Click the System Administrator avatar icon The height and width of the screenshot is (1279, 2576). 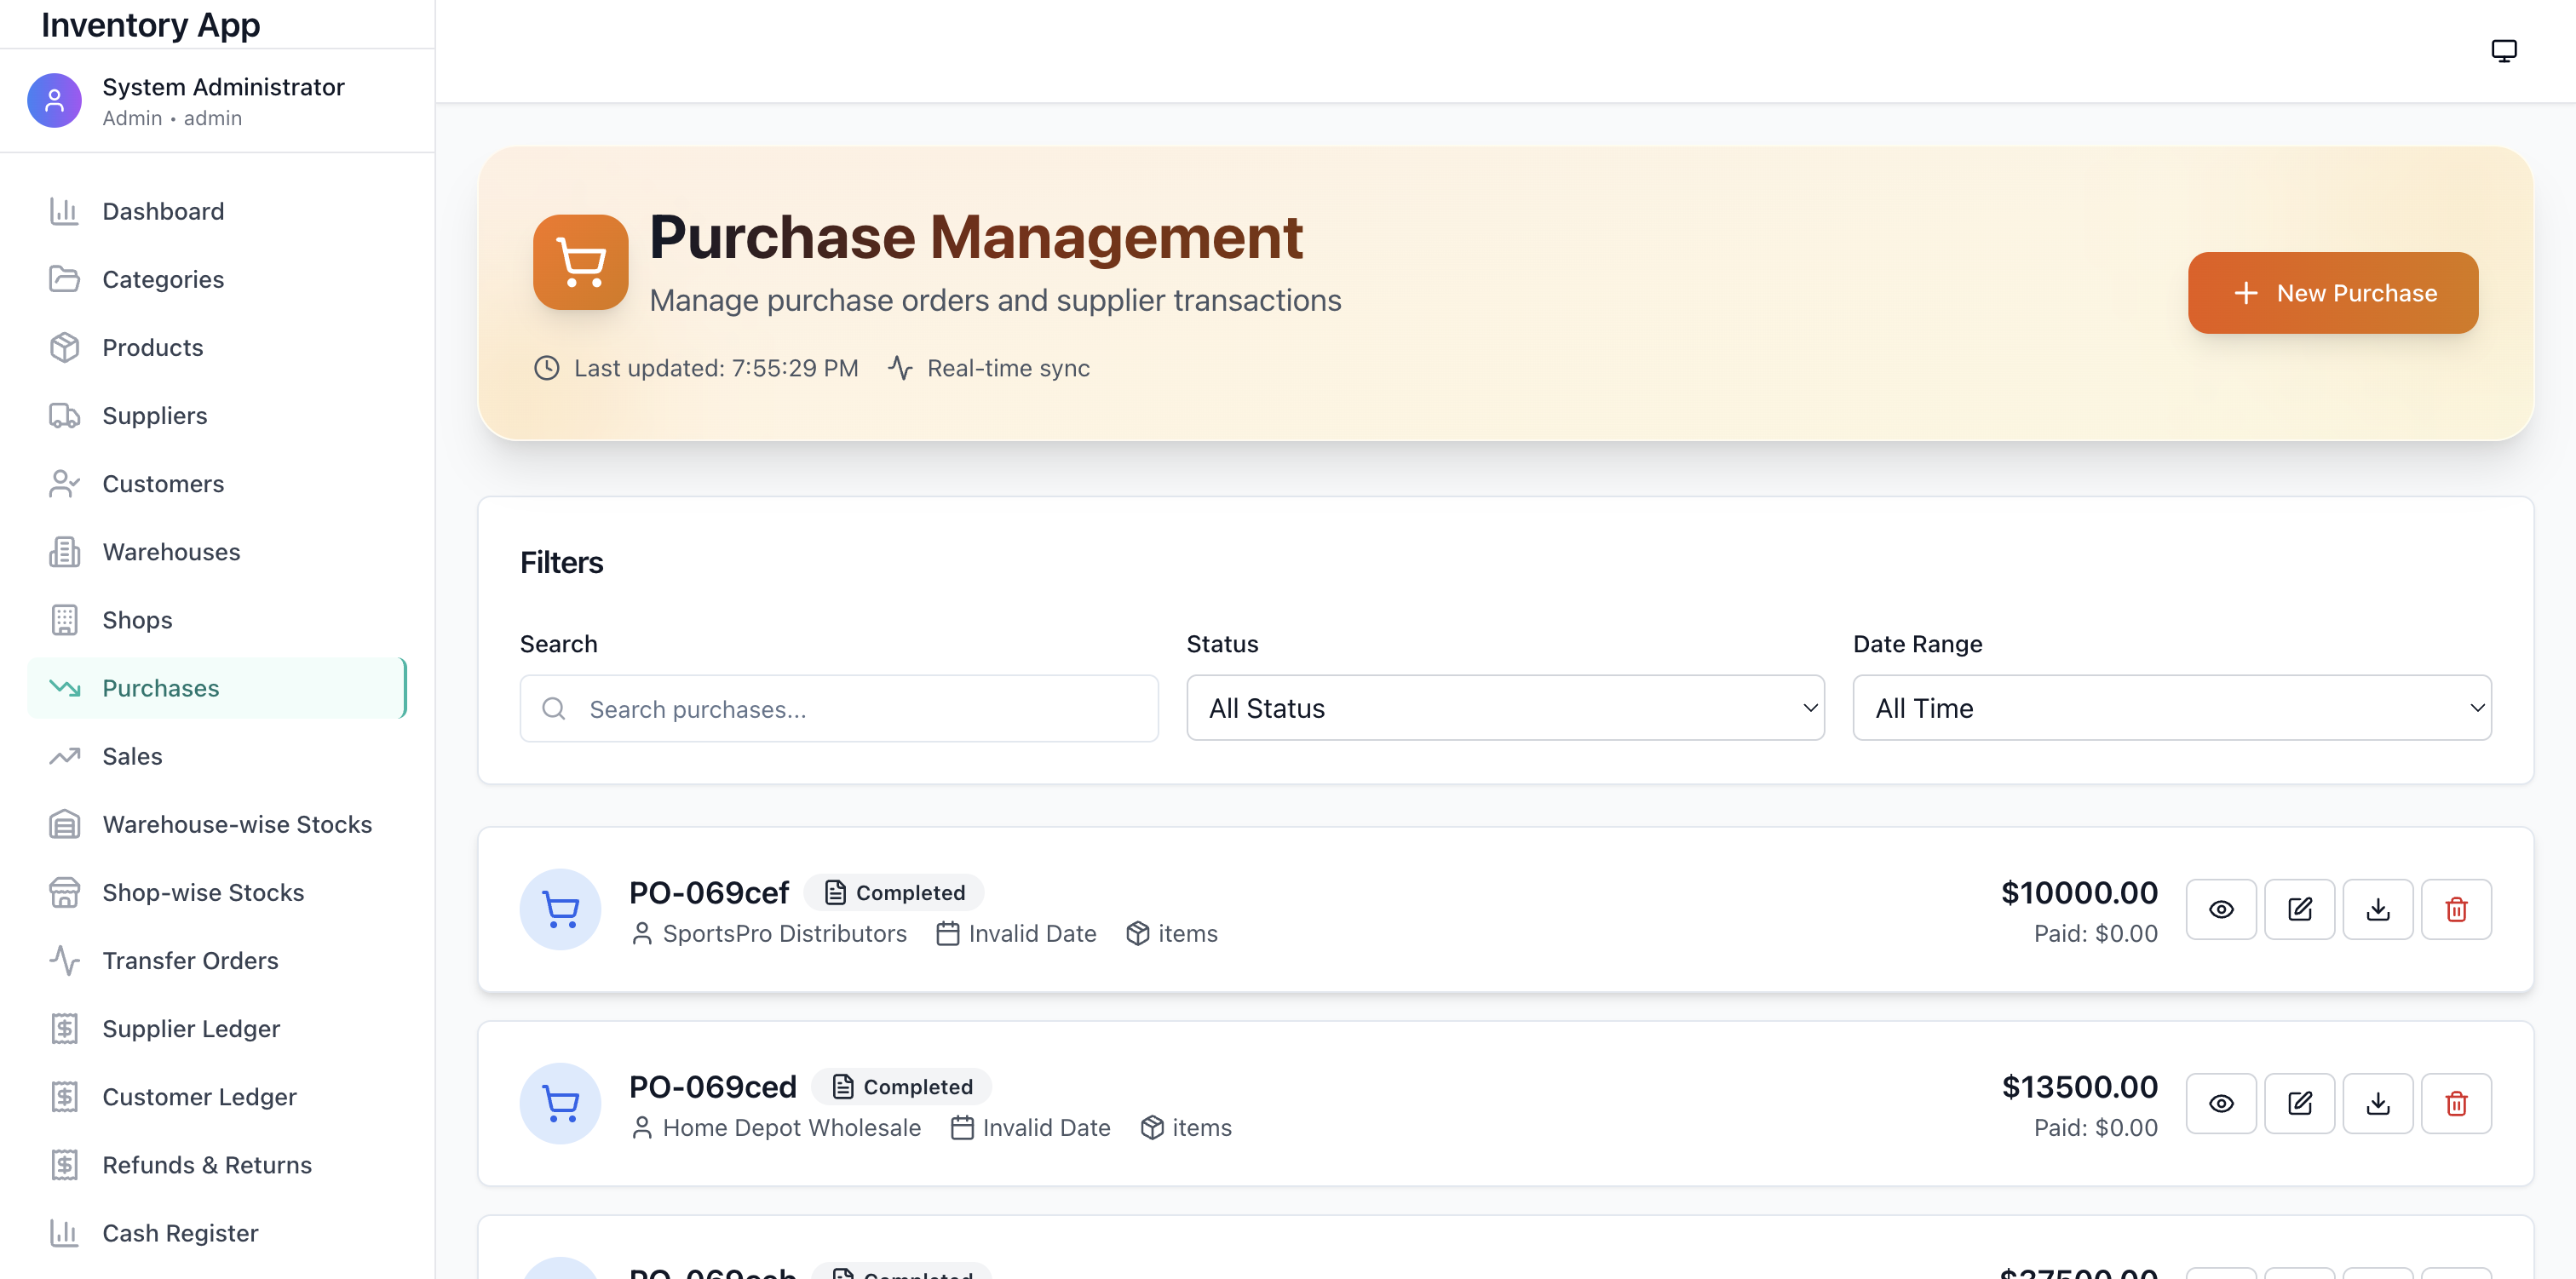54,100
